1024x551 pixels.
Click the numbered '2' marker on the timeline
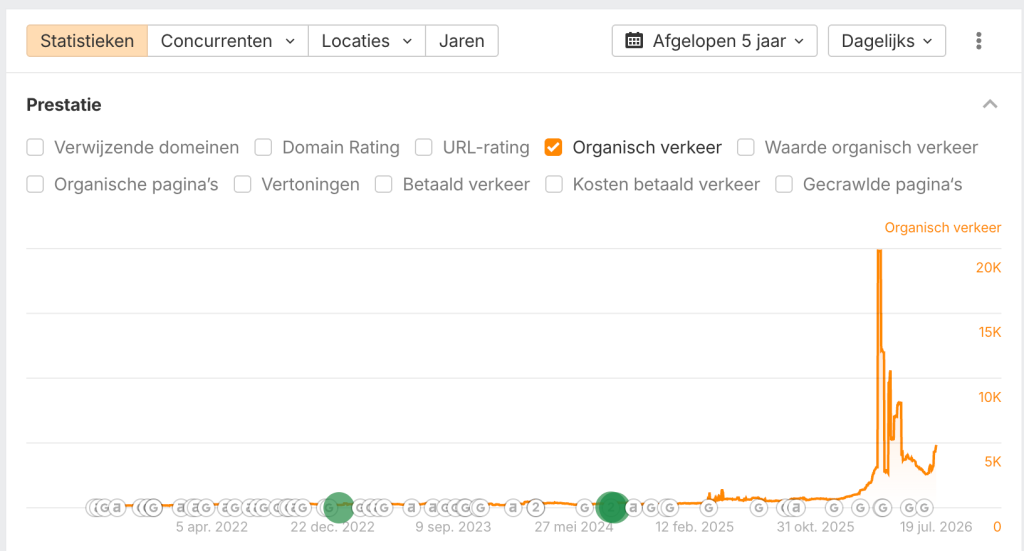(536, 507)
